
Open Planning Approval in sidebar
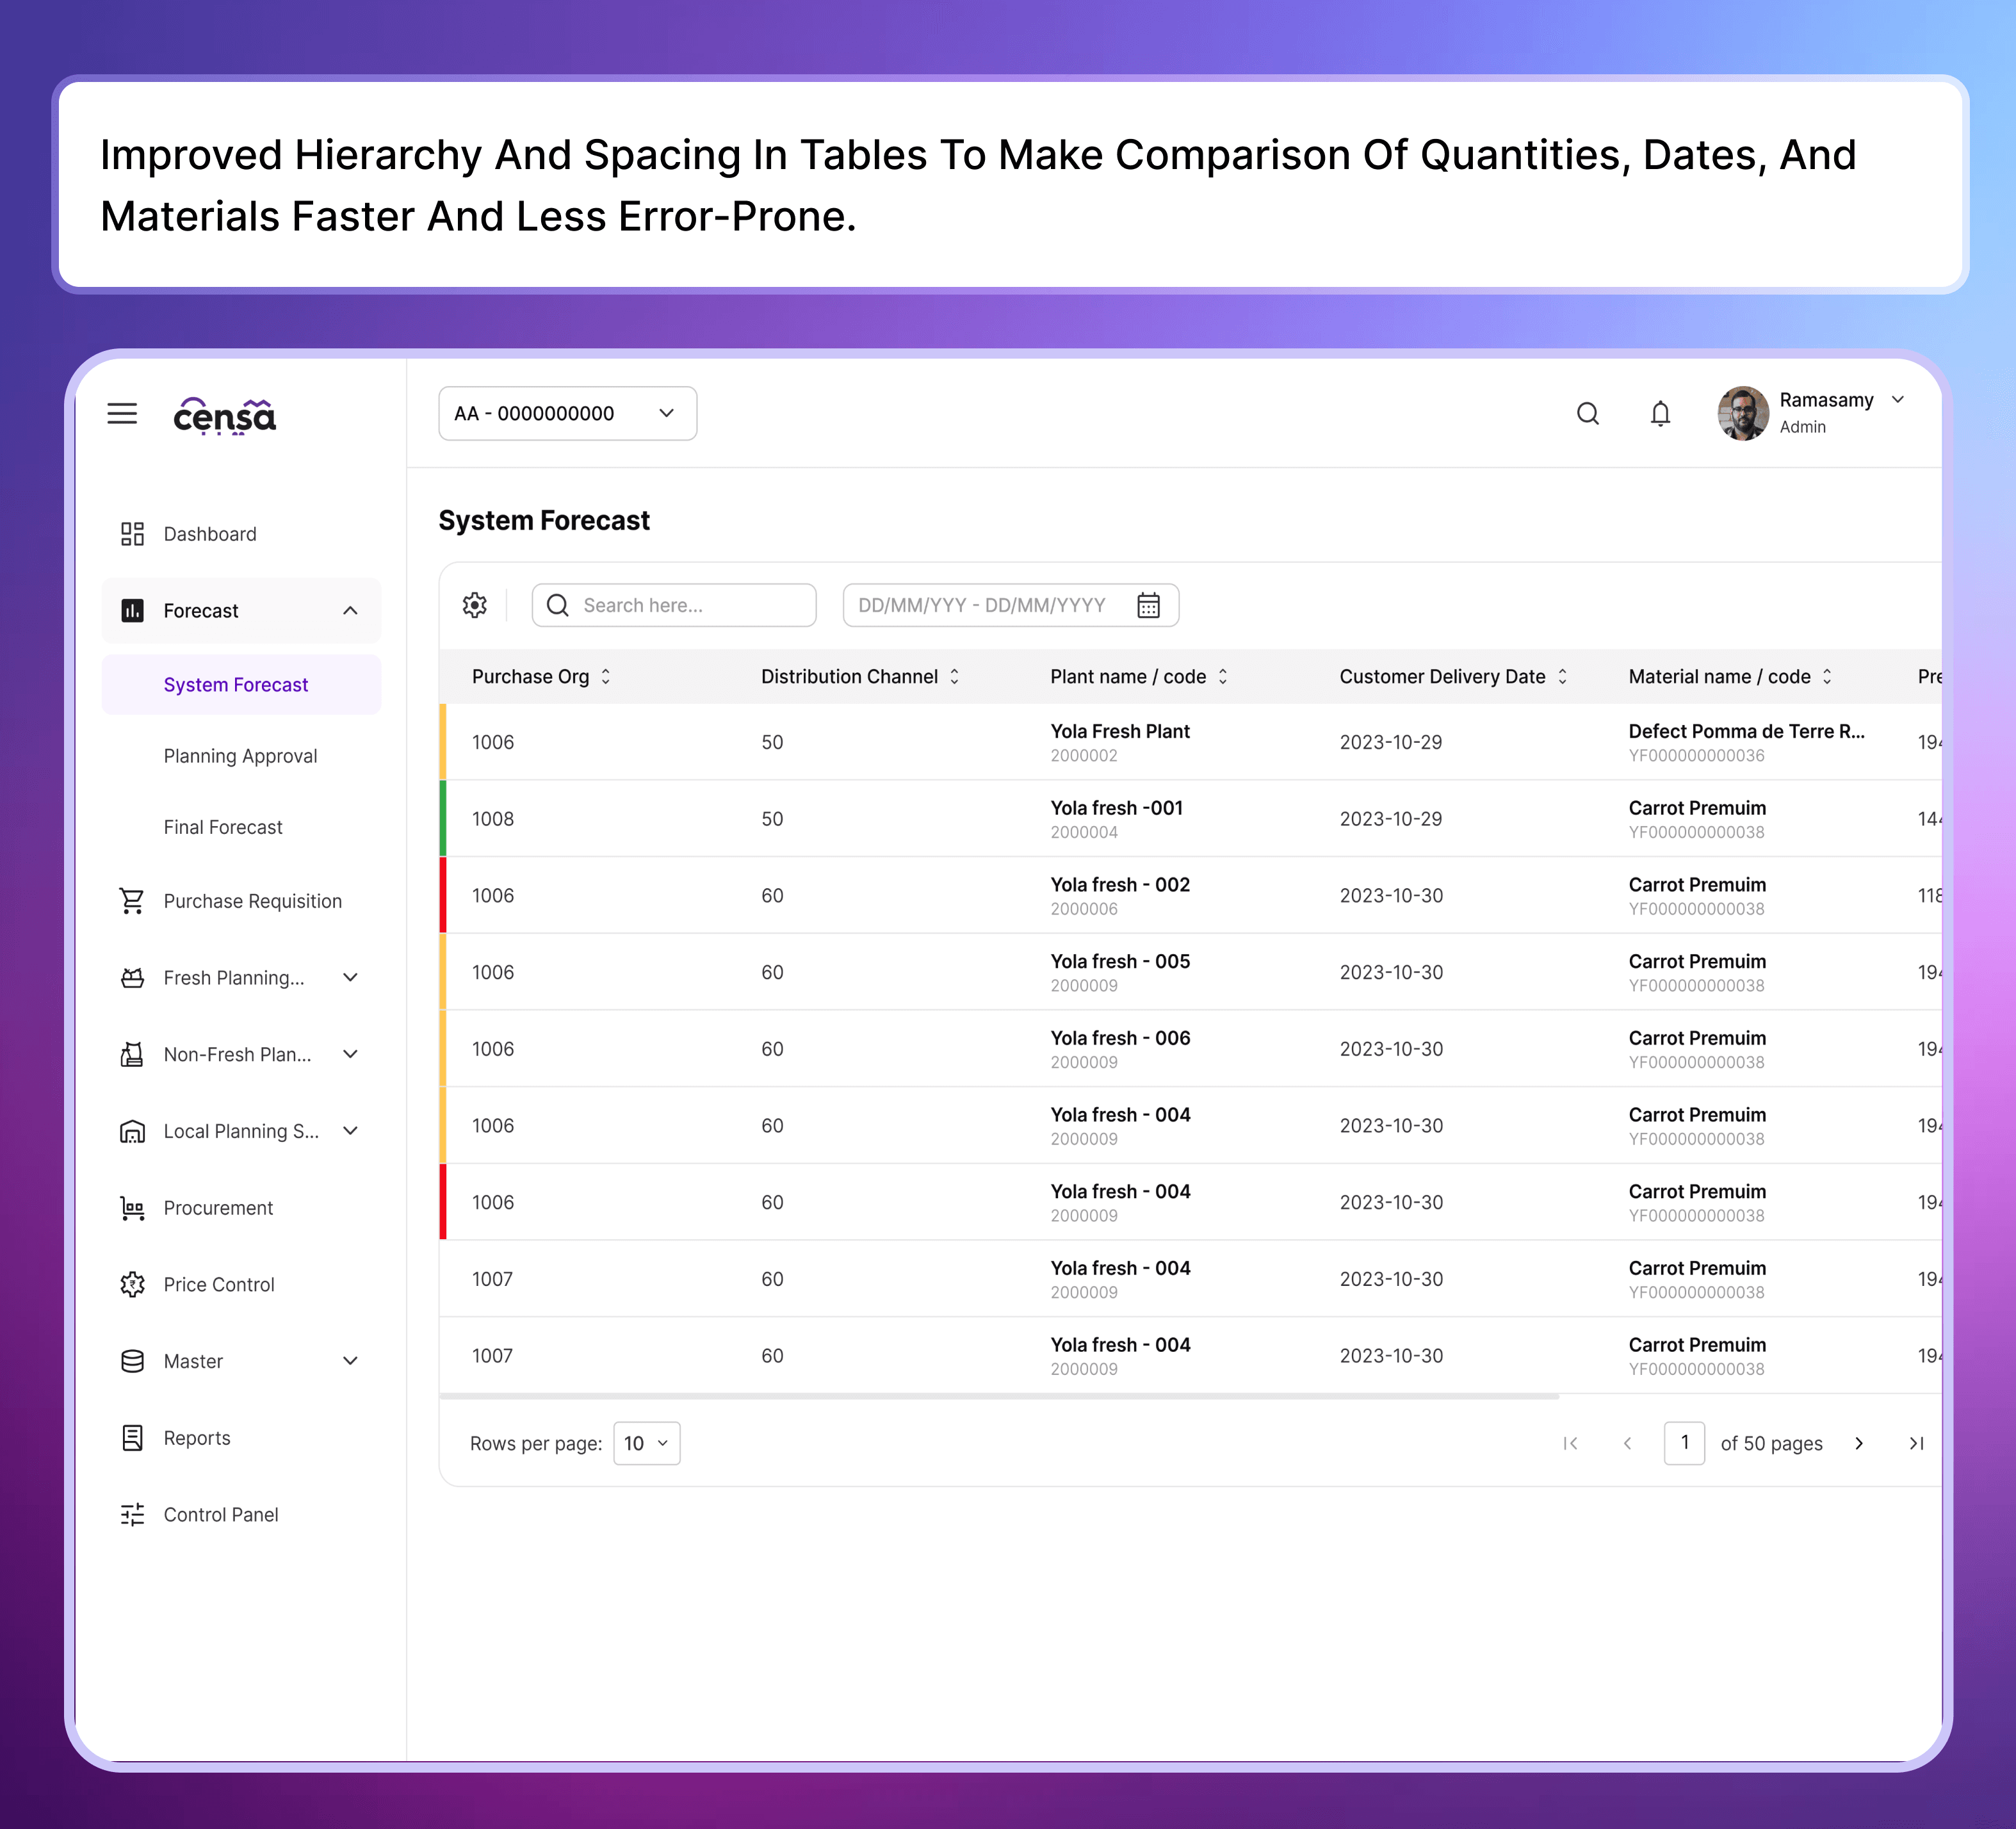pyautogui.click(x=240, y=756)
